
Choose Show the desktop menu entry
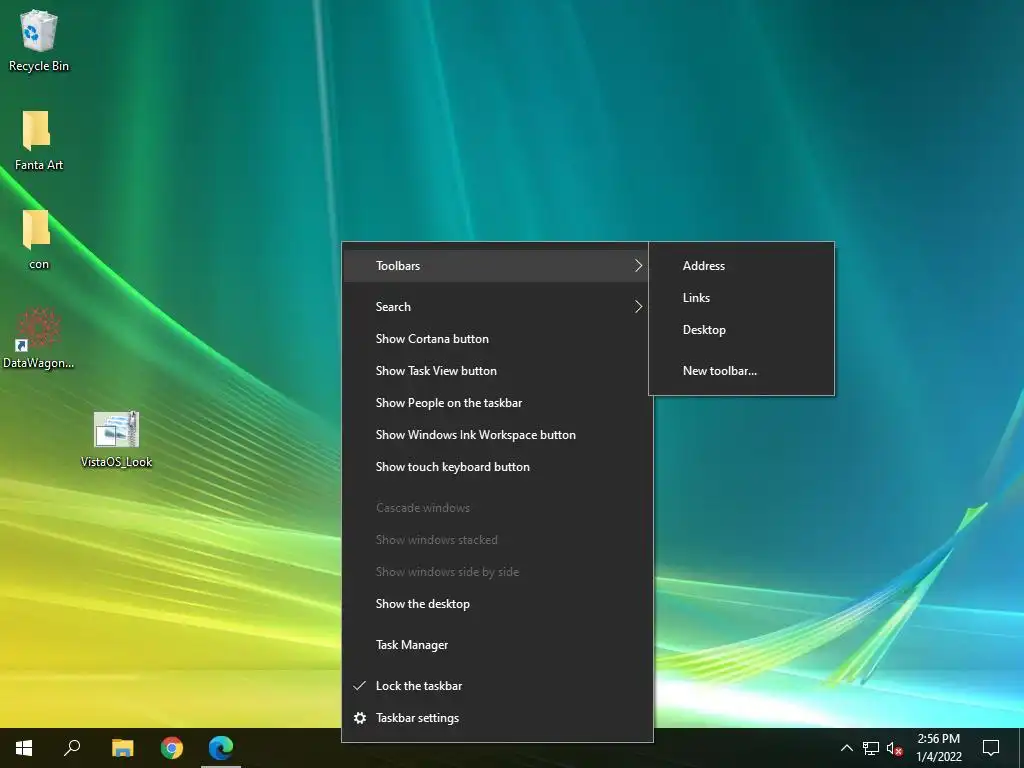498,604
